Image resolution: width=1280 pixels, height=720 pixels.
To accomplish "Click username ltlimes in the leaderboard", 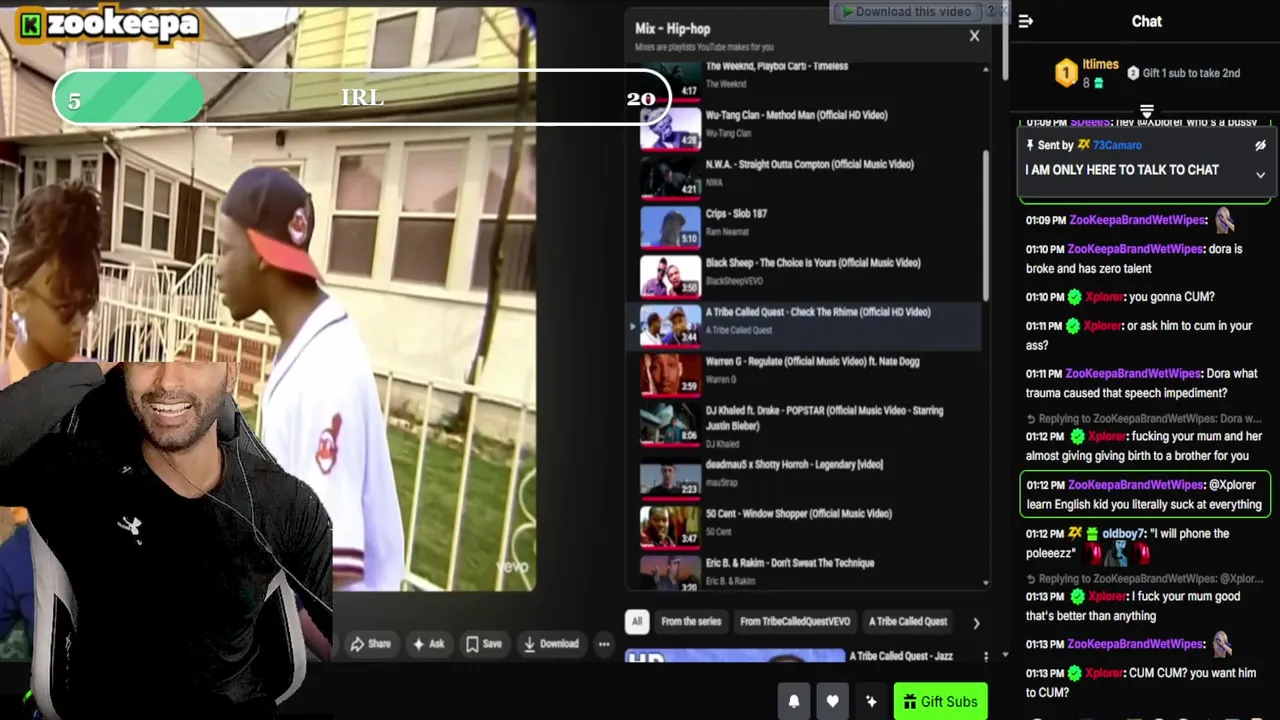I will tap(1100, 65).
